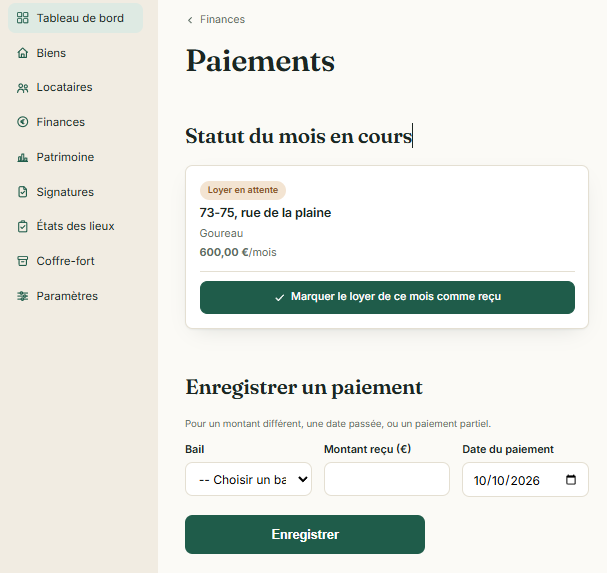The height and width of the screenshot is (573, 607).
Task: Return to Finances via breadcrumb link
Action: click(222, 19)
